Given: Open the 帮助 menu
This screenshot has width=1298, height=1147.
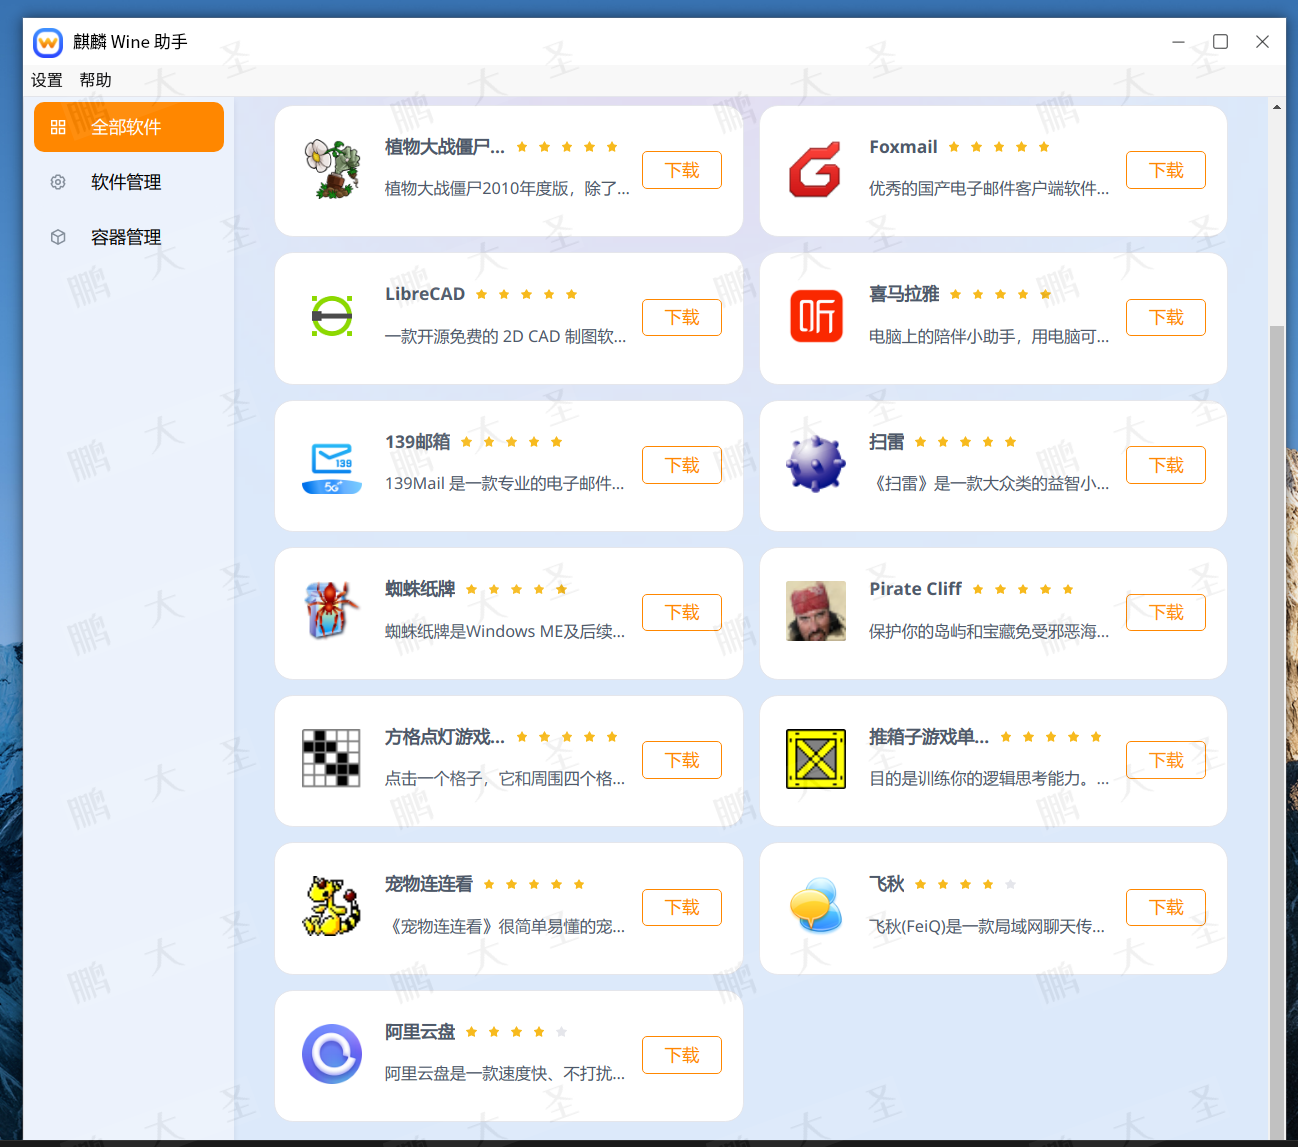Looking at the screenshot, I should click(96, 80).
